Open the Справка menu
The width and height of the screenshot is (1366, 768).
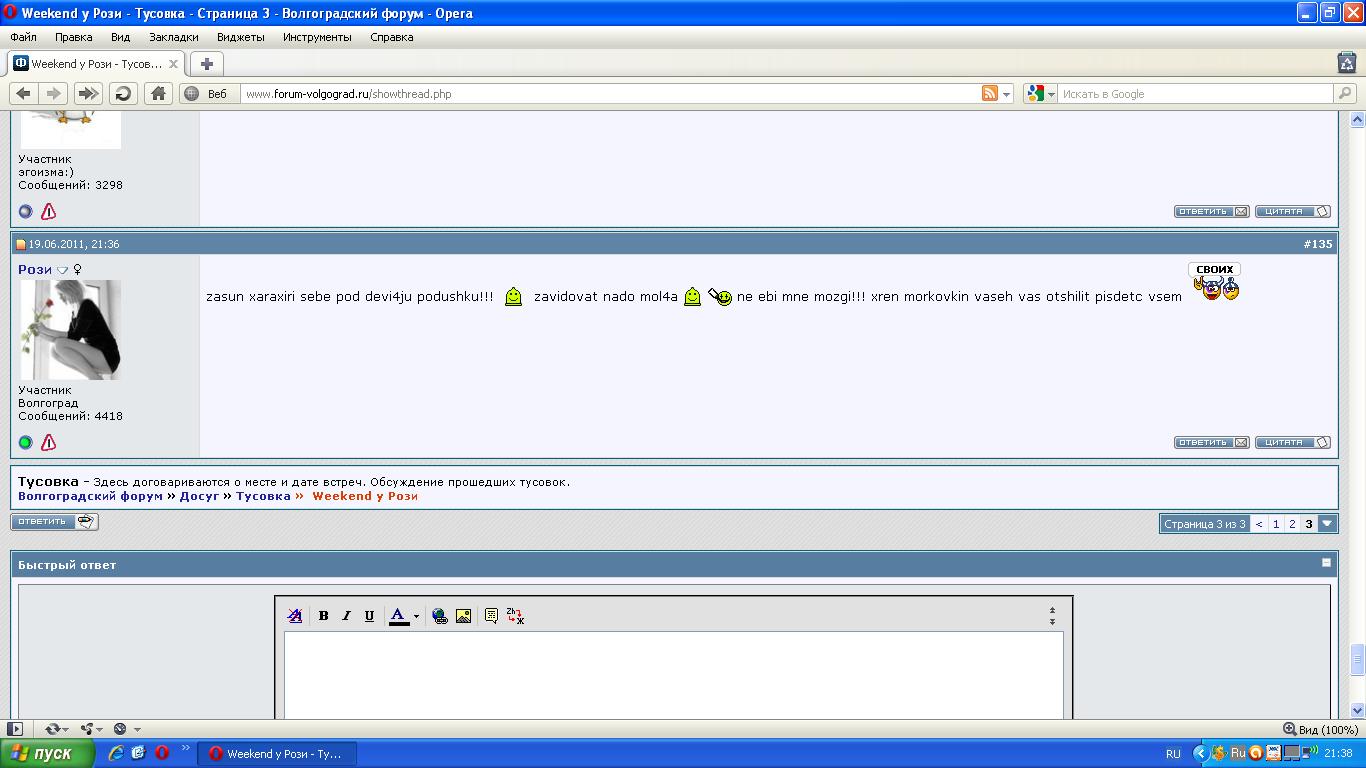pos(391,37)
